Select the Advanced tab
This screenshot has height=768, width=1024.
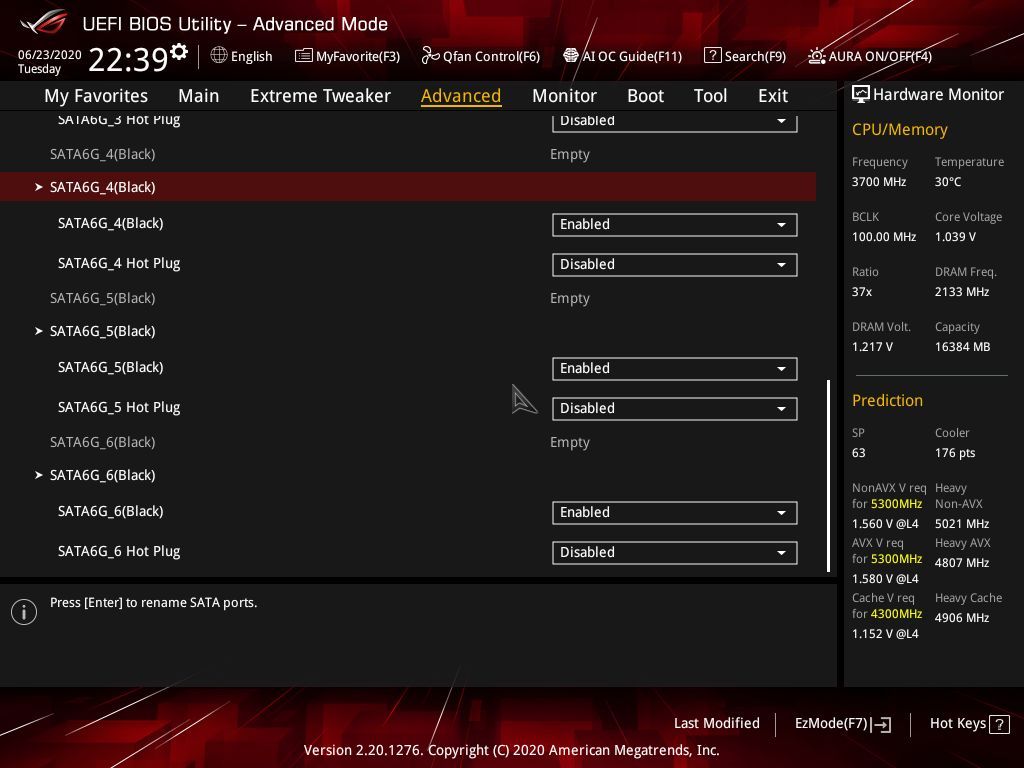(461, 96)
